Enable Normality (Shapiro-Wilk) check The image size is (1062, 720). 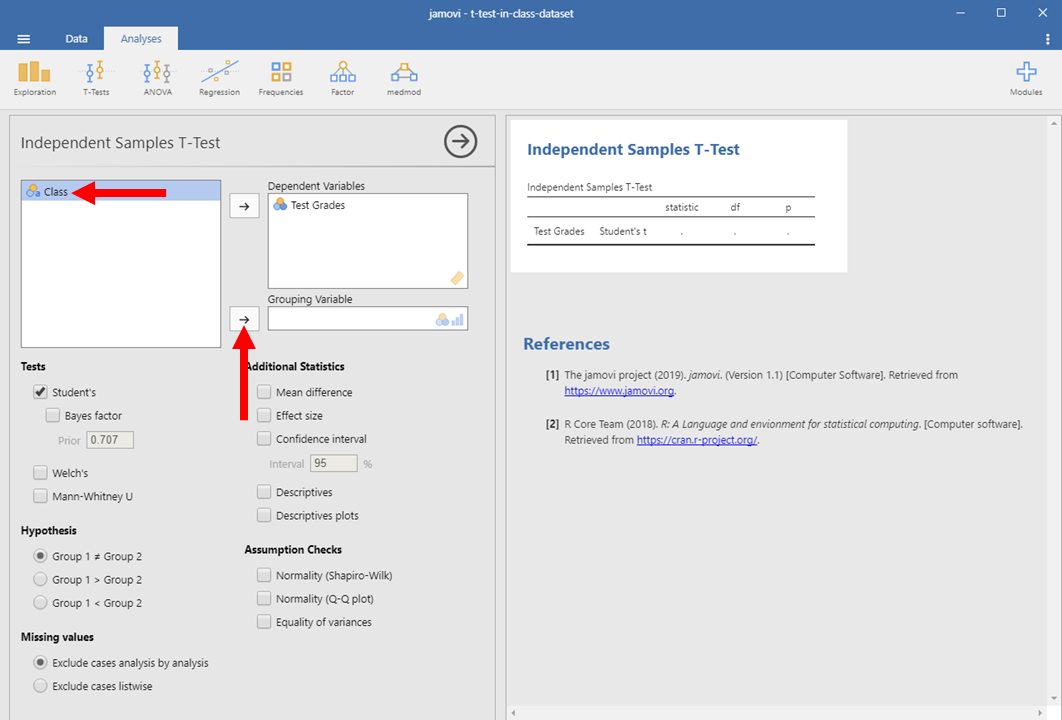coord(264,576)
